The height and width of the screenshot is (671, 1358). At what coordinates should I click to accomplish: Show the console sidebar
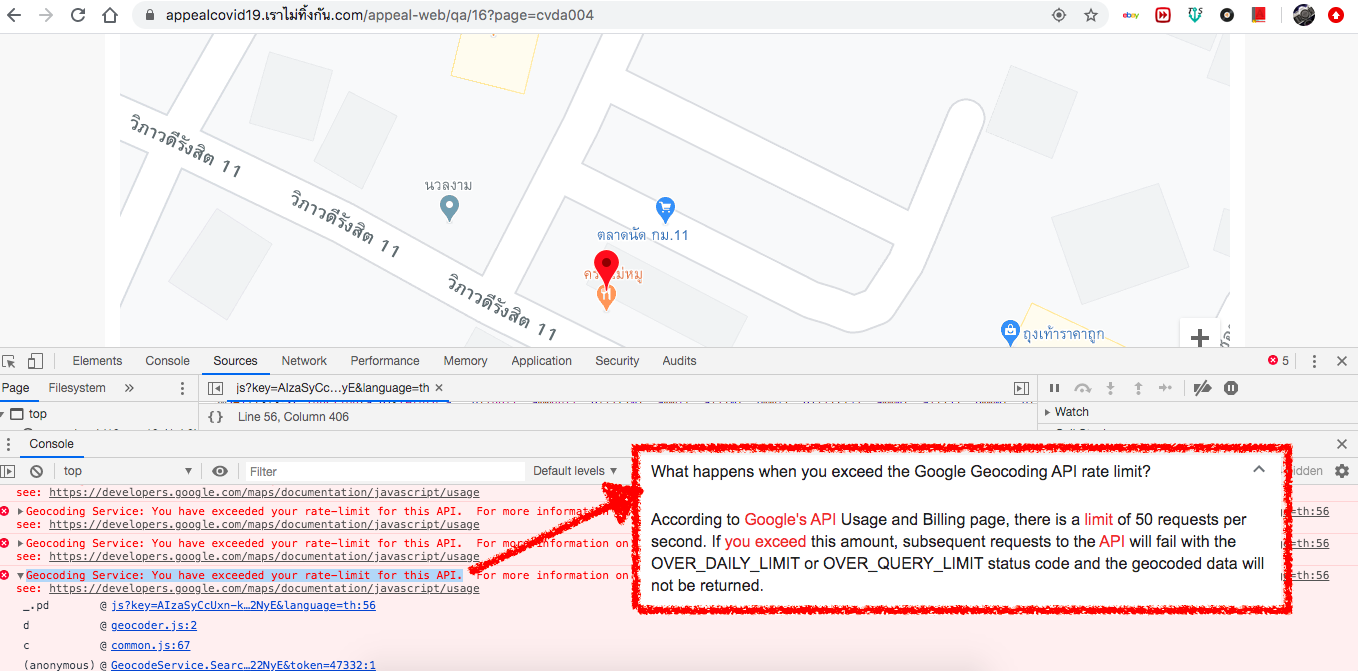pyautogui.click(x=8, y=471)
